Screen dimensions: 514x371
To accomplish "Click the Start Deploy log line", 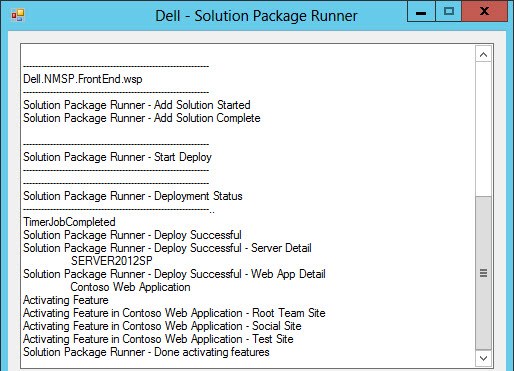I will pos(117,157).
